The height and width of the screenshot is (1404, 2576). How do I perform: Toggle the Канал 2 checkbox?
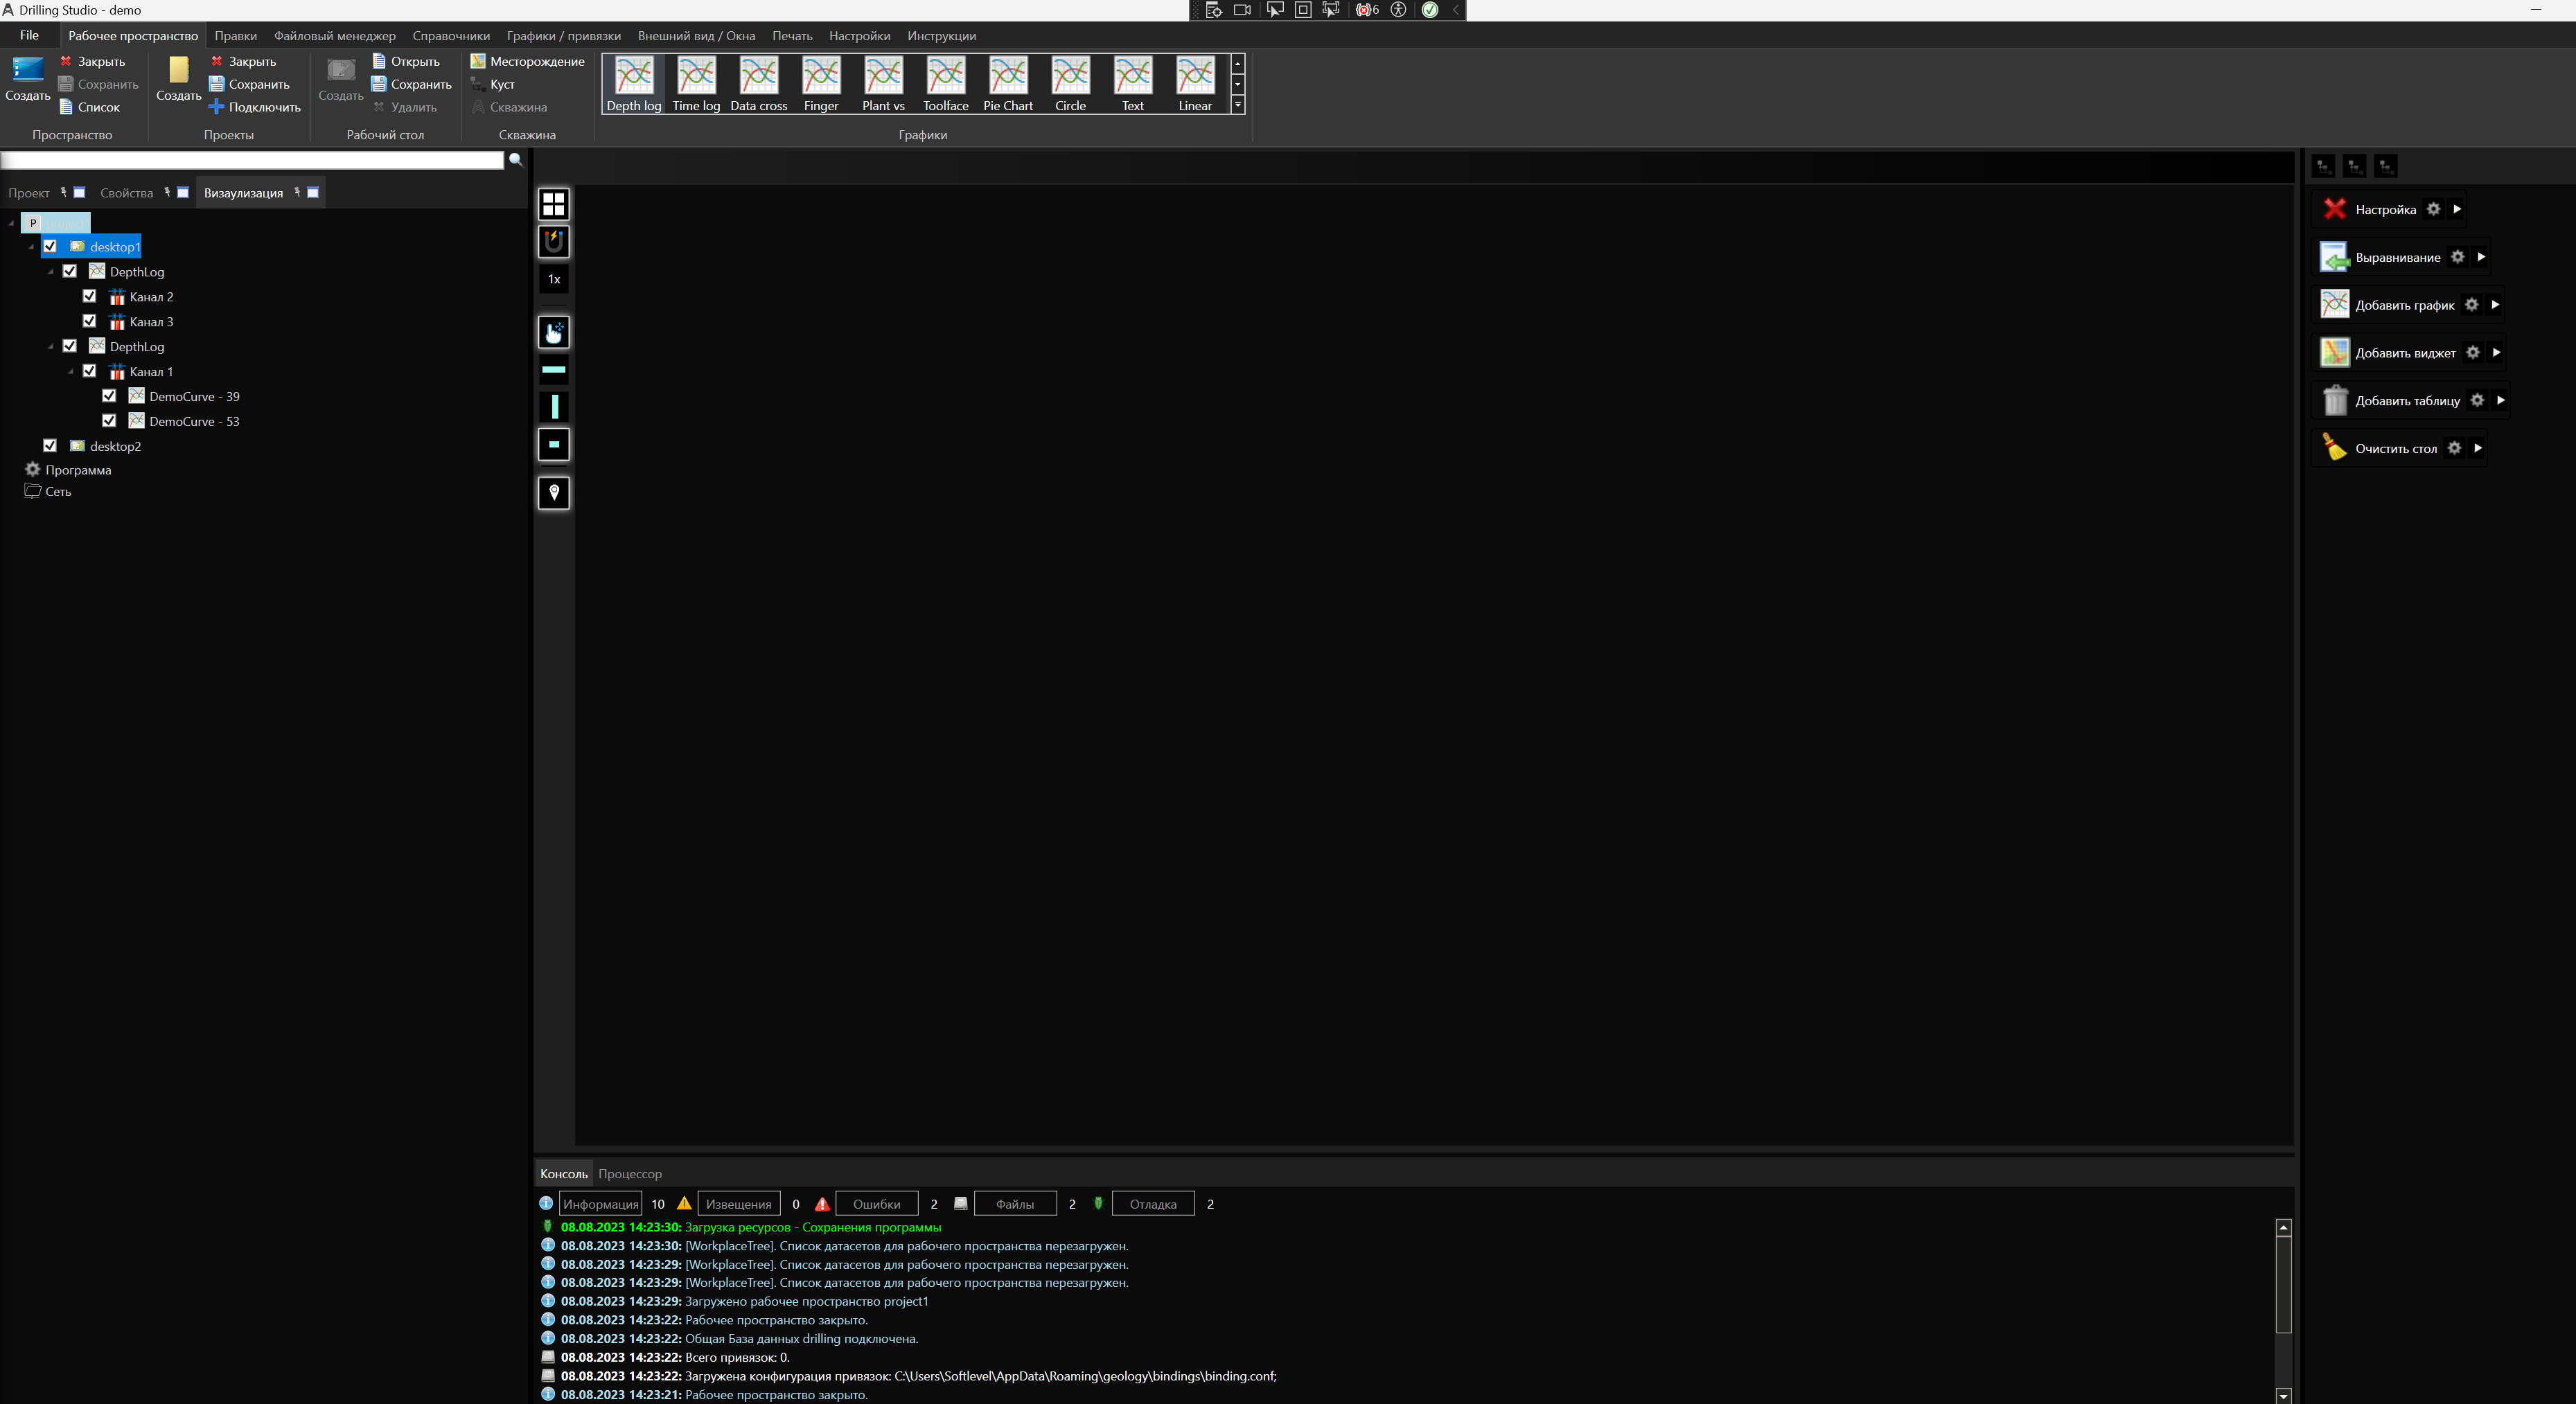[89, 297]
